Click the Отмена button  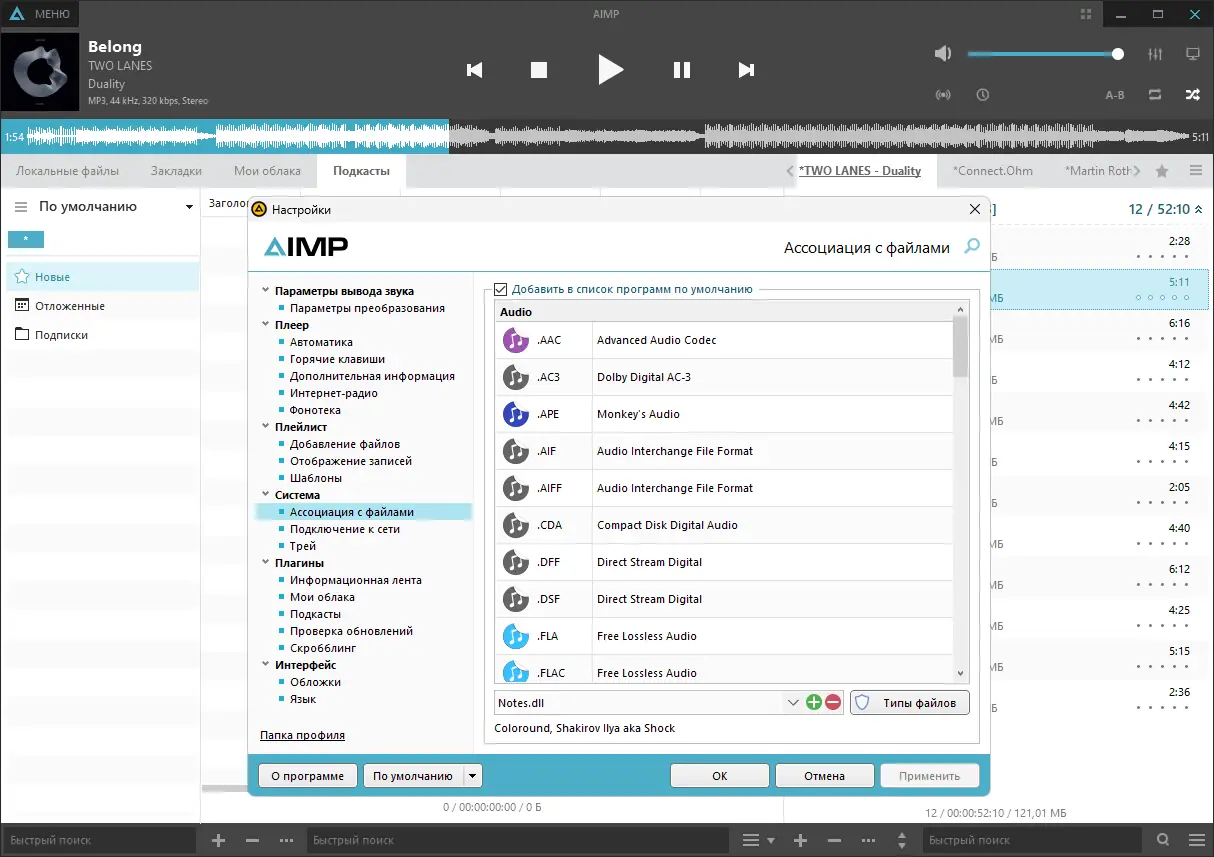(825, 776)
